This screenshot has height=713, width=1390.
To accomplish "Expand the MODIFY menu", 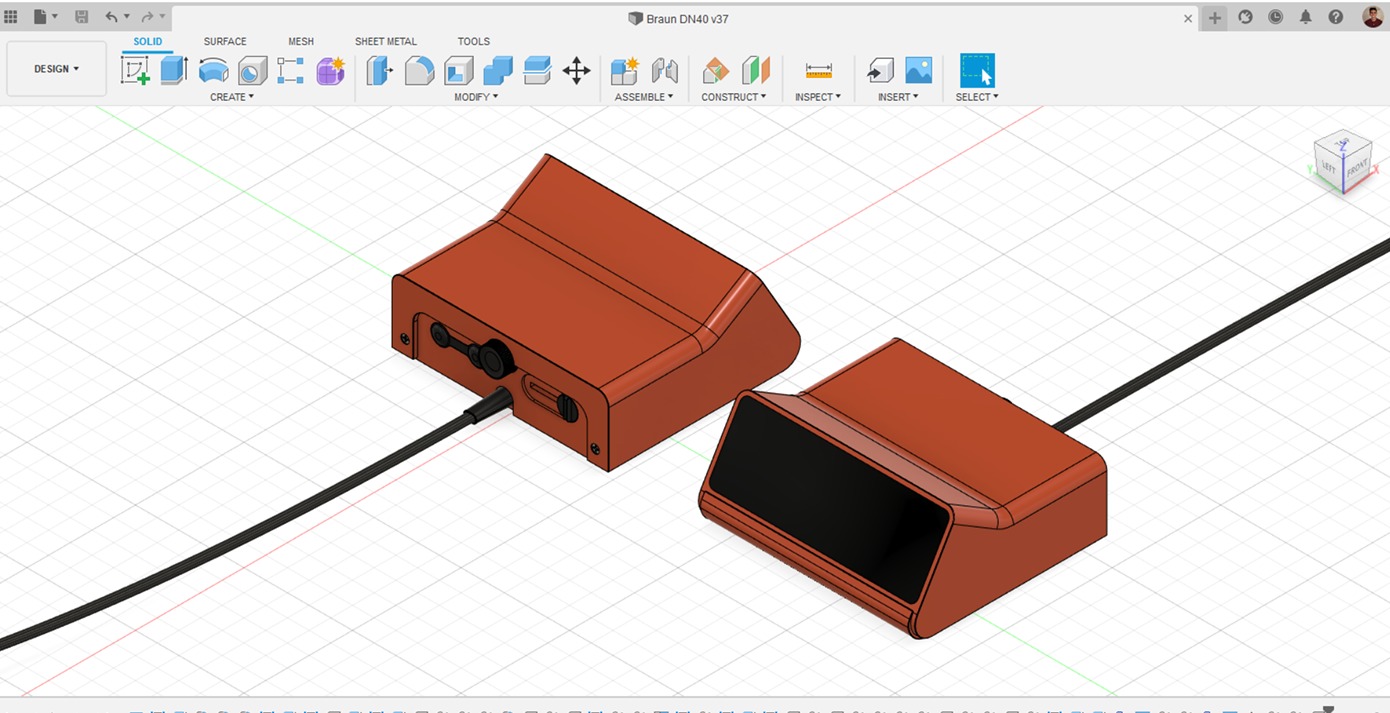I will (476, 97).
